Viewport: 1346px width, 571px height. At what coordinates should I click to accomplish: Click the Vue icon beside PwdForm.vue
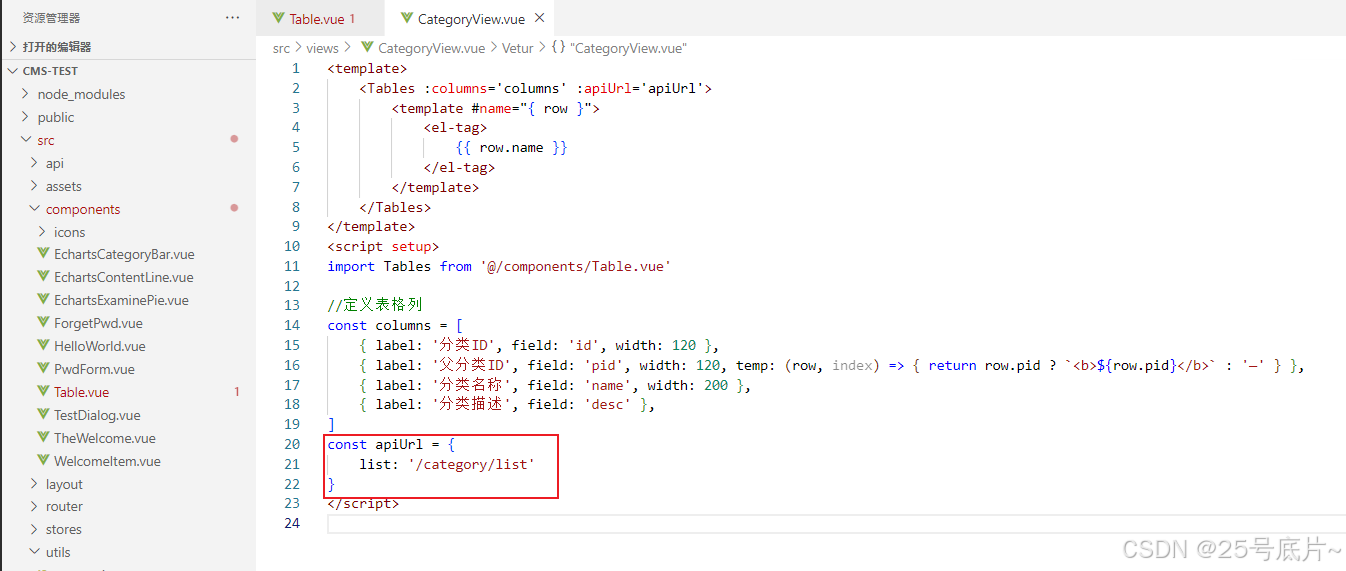coord(43,369)
